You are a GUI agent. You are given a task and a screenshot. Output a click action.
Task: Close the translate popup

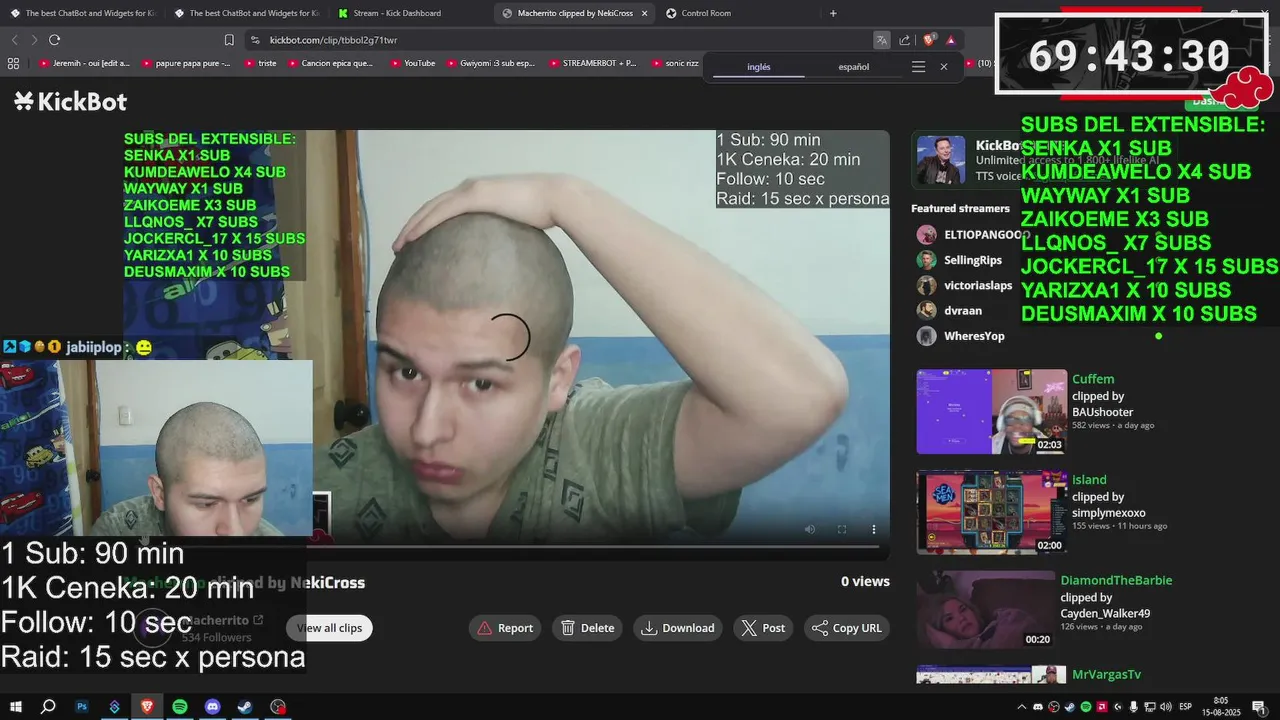tap(943, 67)
